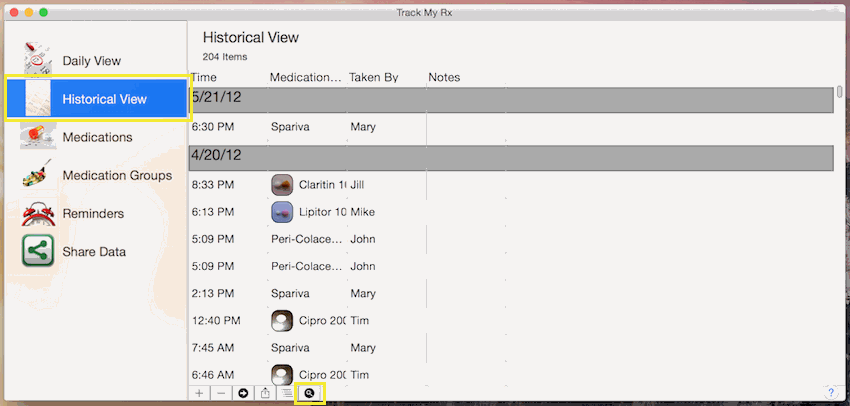850x406 pixels.
Task: Sort by the Time column header
Action: coord(204,77)
